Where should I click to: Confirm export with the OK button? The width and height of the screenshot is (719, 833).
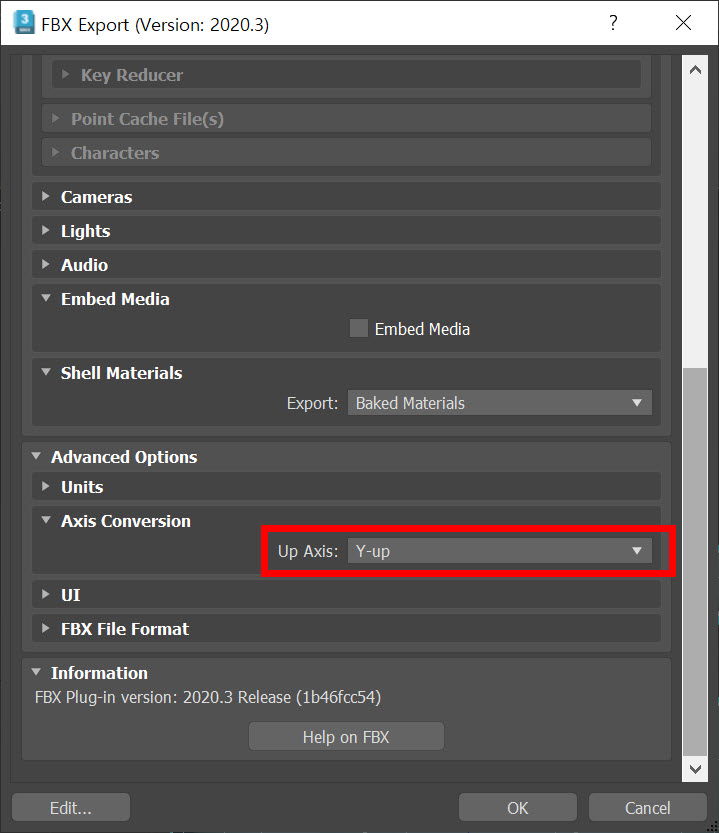518,808
